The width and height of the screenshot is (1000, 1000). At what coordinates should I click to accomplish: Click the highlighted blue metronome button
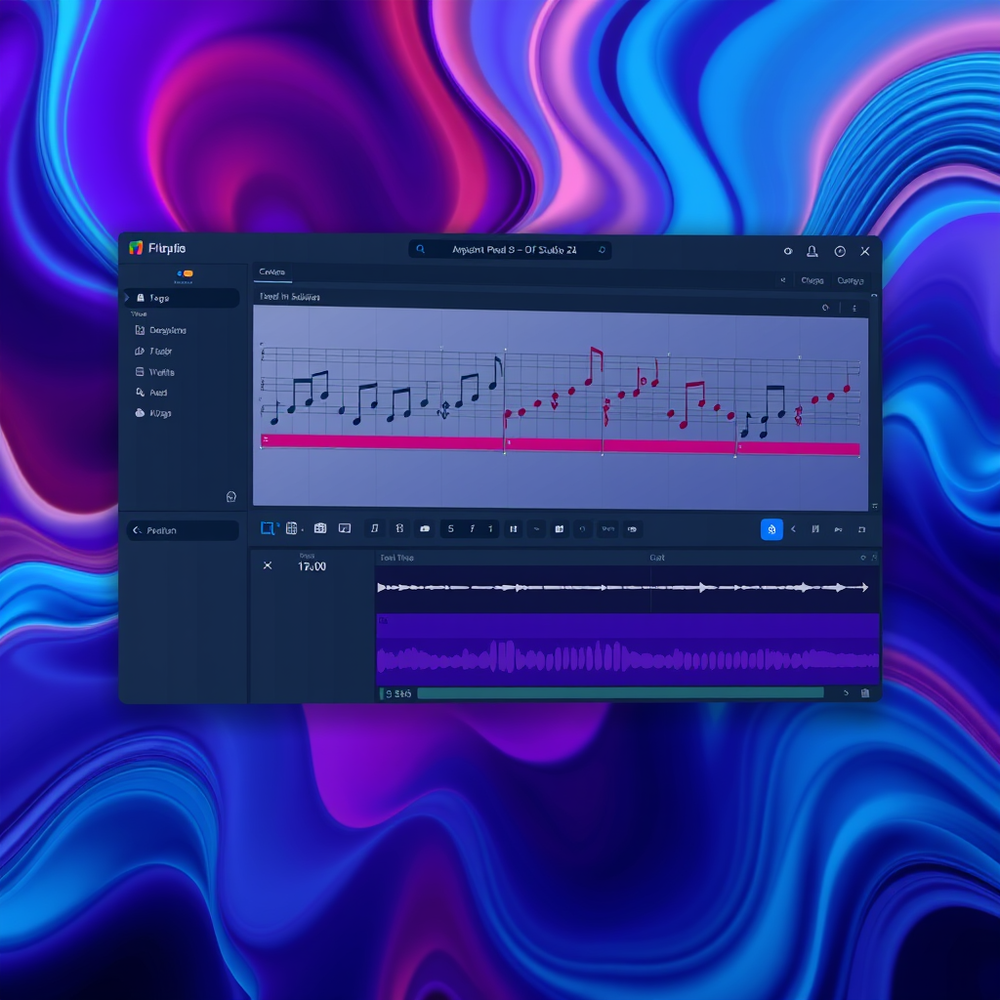[771, 529]
